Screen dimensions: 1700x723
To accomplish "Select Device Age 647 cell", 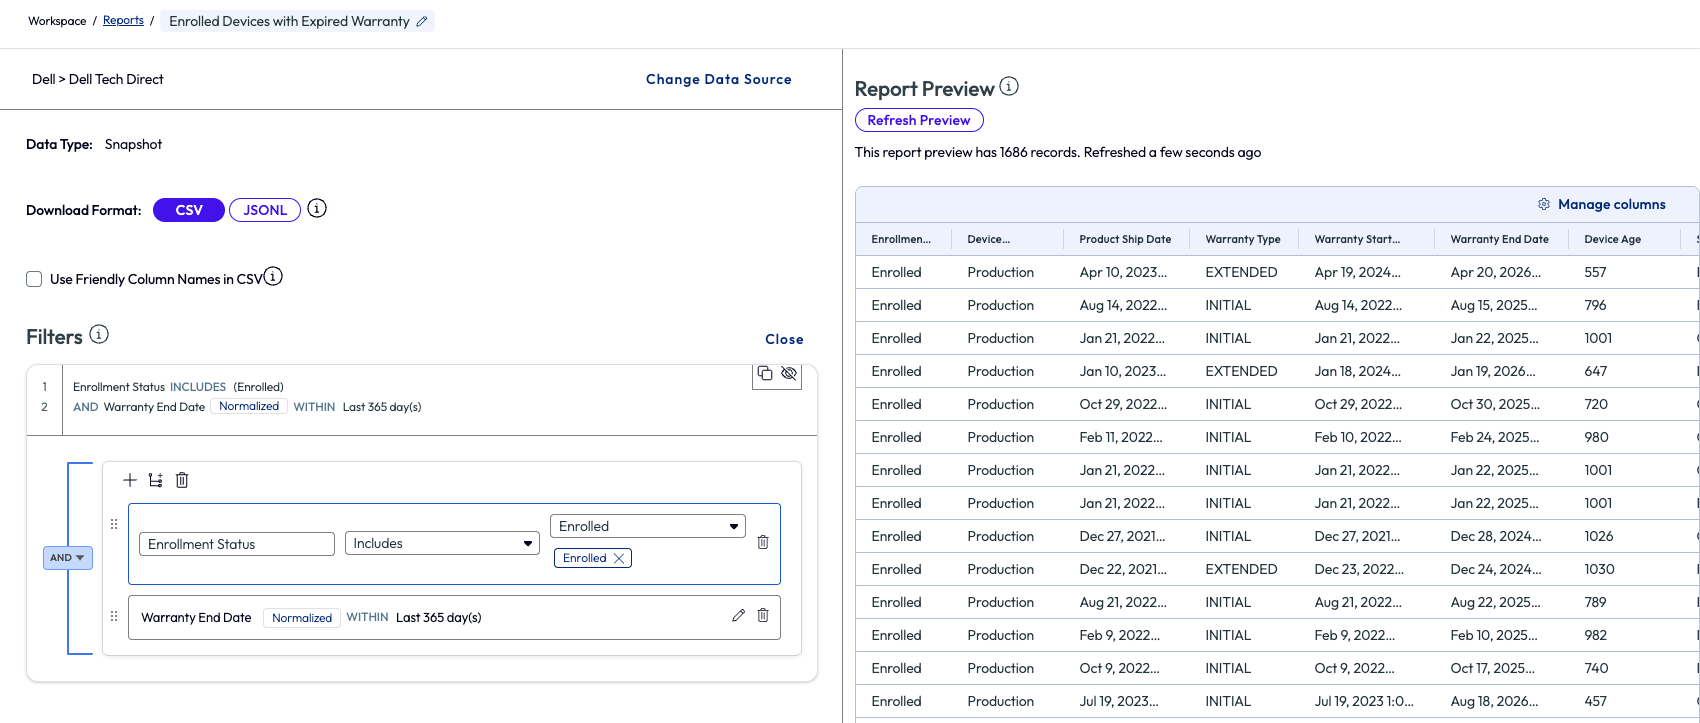I will coord(1595,371).
